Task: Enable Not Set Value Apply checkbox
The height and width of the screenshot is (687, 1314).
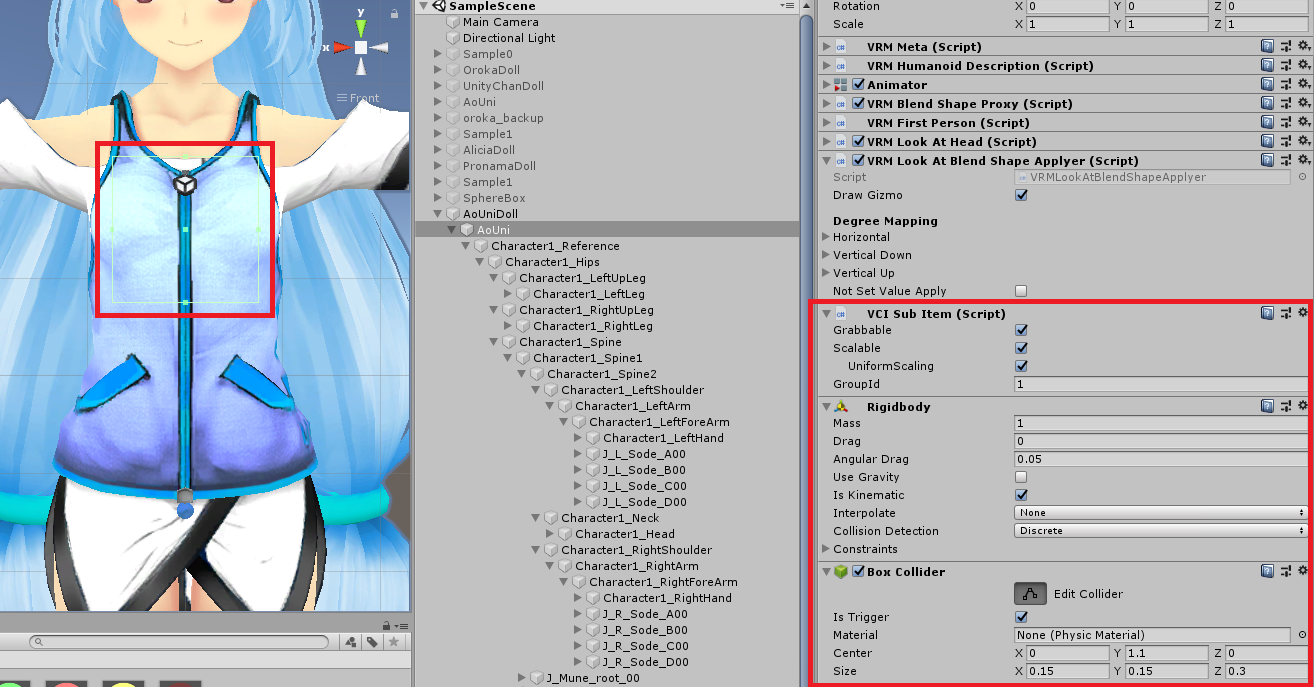Action: click(x=1021, y=291)
